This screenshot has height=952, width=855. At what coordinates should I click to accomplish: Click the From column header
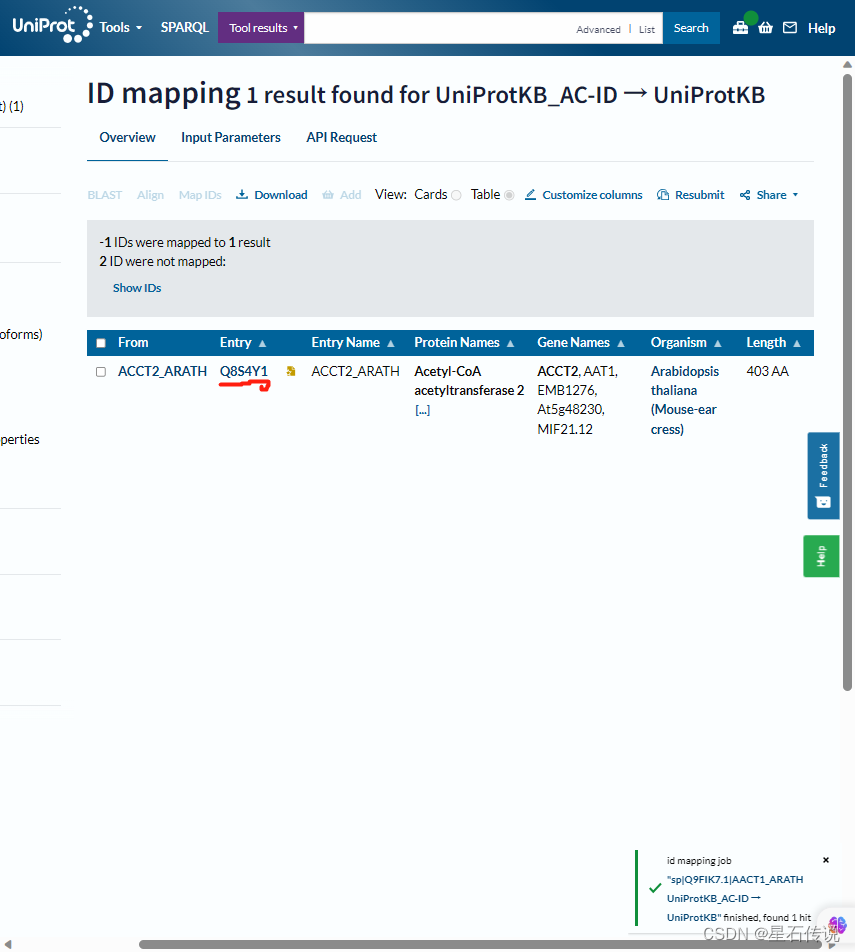(x=133, y=342)
